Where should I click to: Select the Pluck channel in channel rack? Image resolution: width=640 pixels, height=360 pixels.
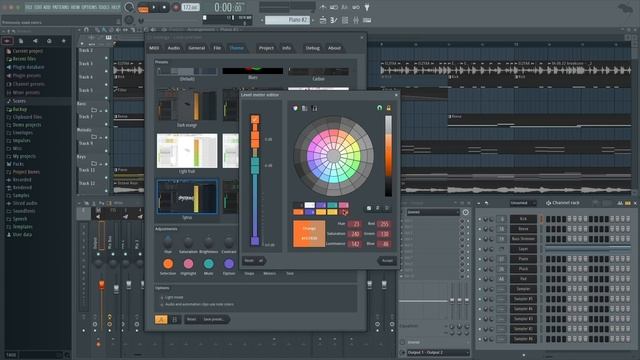pyautogui.click(x=523, y=269)
